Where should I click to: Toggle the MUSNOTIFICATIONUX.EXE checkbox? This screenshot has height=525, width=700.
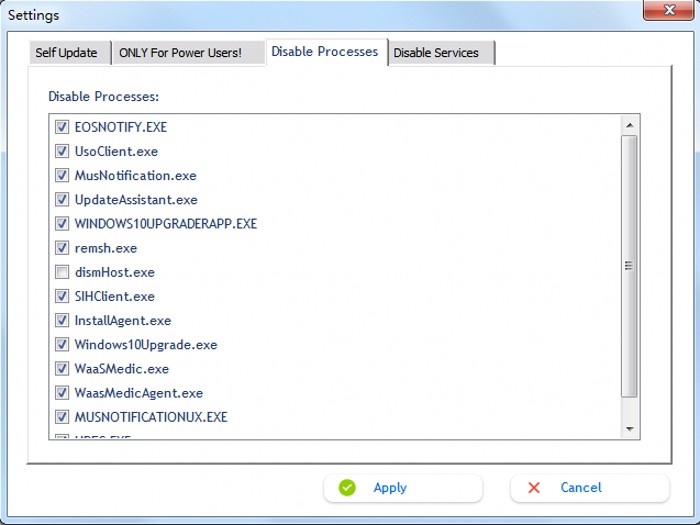(x=62, y=417)
